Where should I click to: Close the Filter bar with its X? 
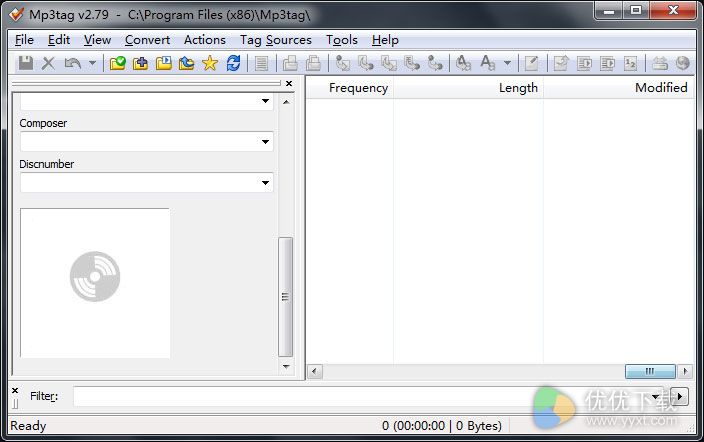(15, 390)
